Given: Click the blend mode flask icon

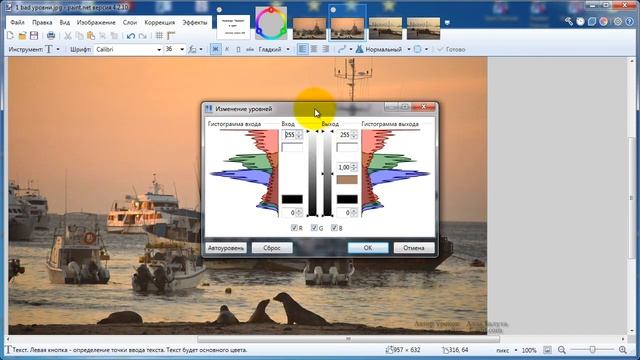Looking at the screenshot, I should (x=359, y=49).
